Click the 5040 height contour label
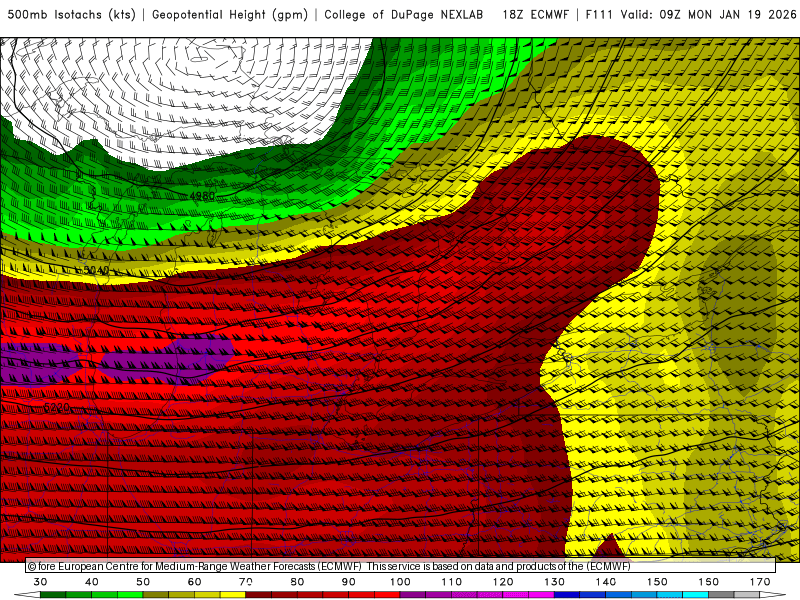The image size is (800, 600). pyautogui.click(x=96, y=270)
